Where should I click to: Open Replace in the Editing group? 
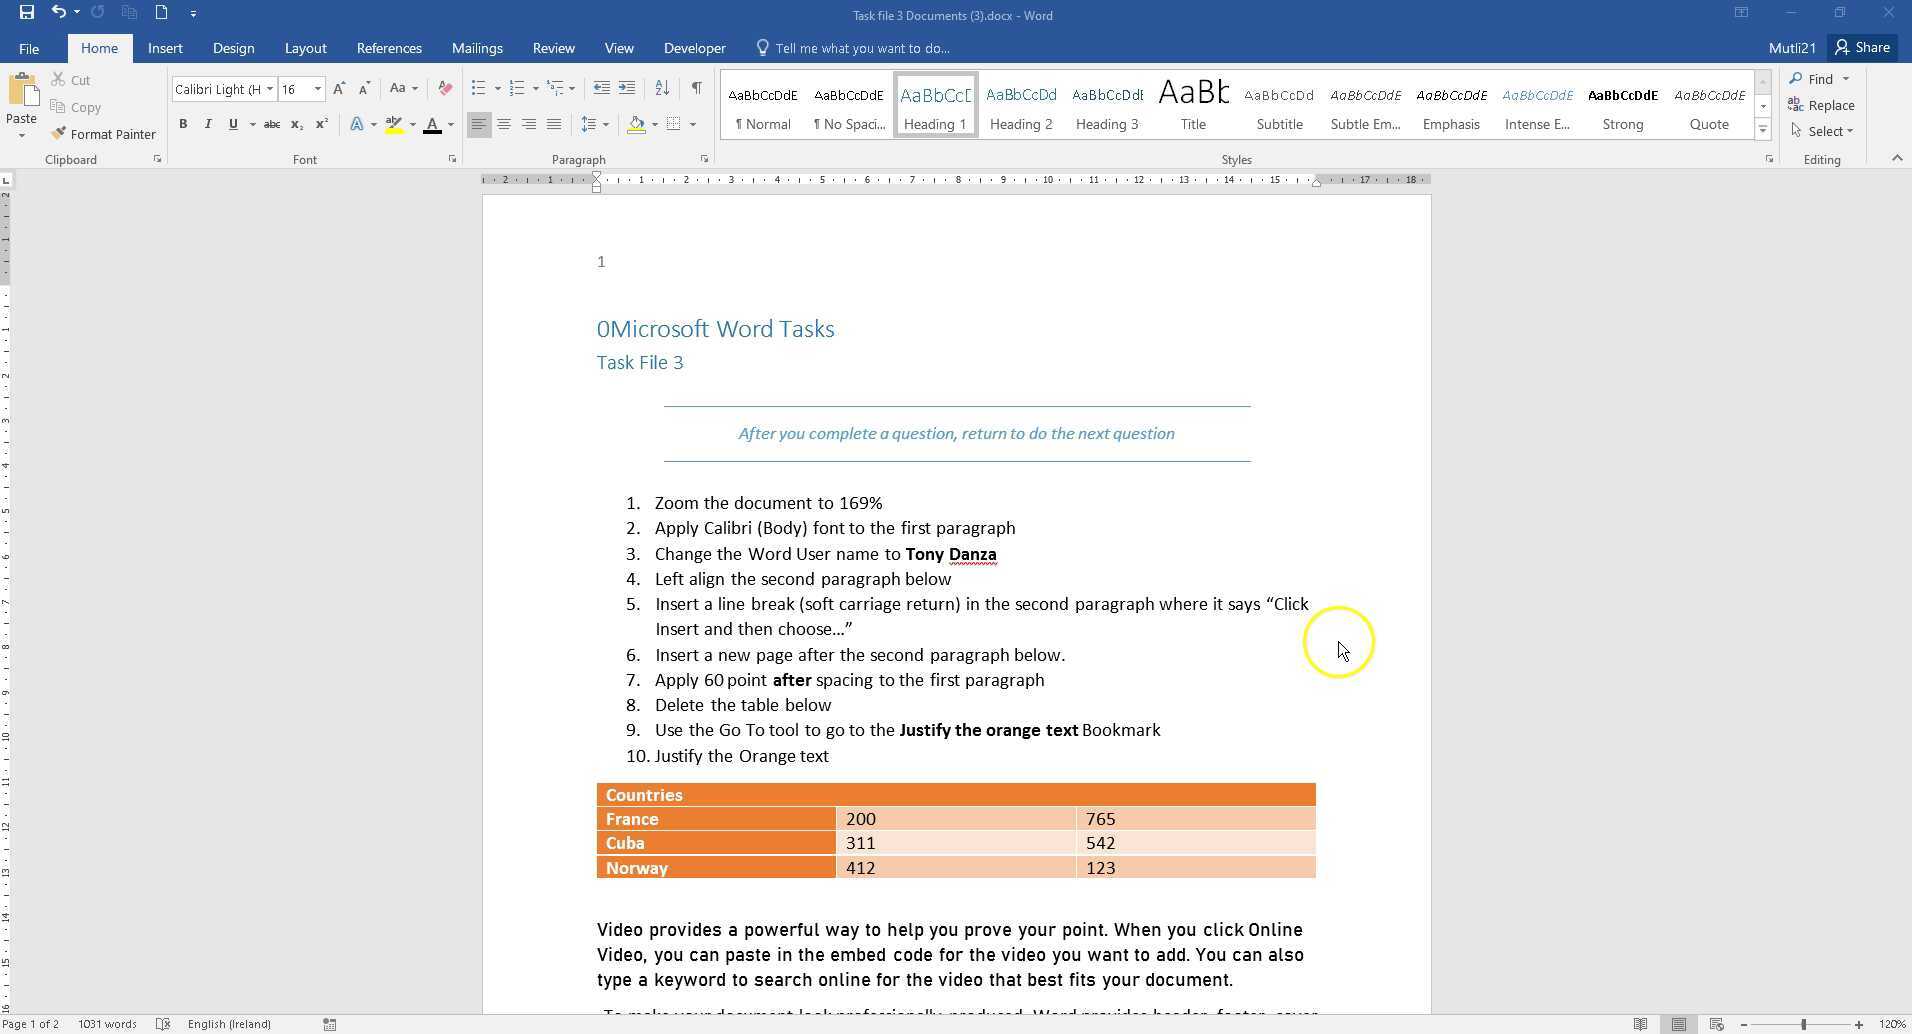pyautogui.click(x=1829, y=105)
